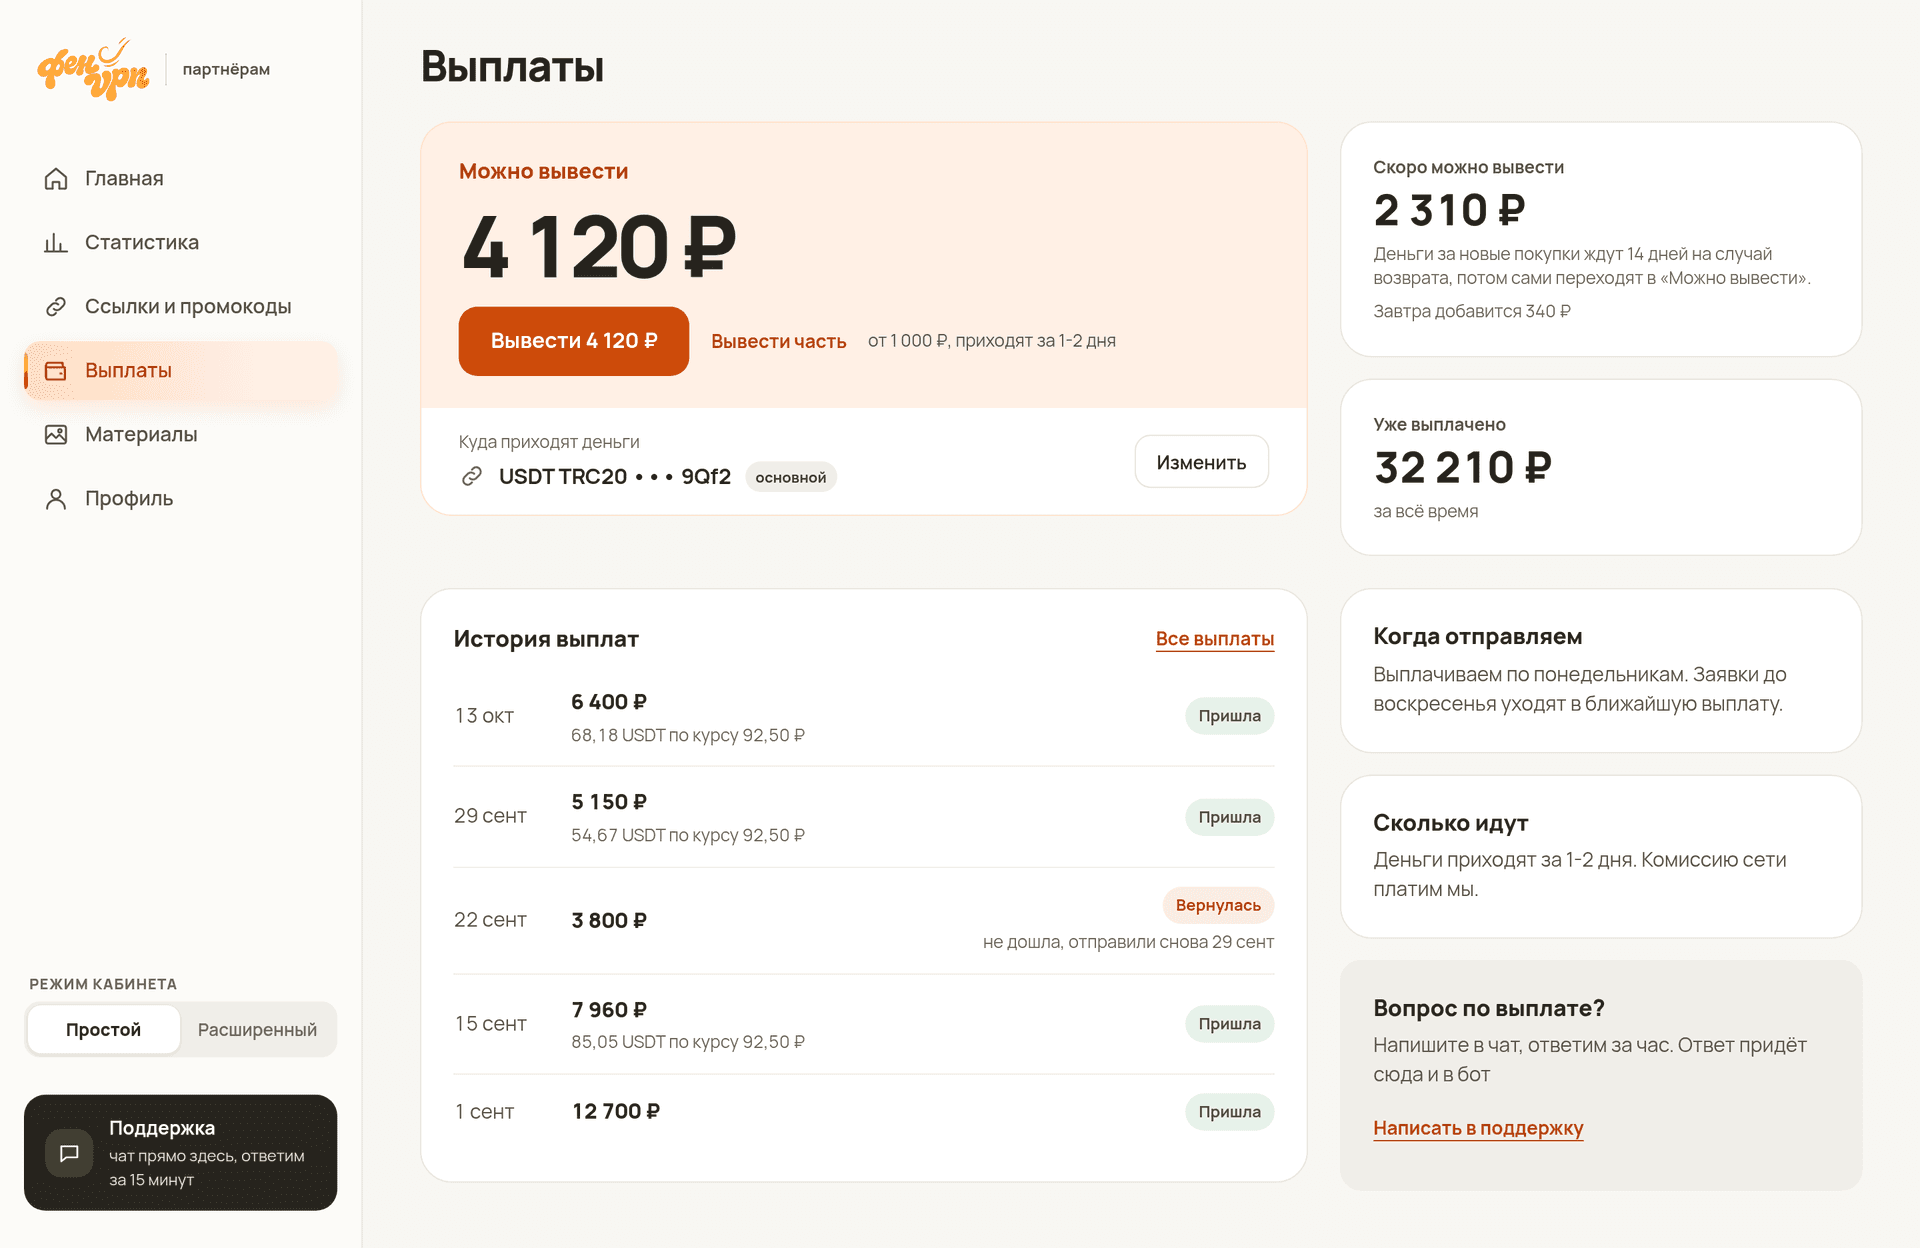Image resolution: width=1920 pixels, height=1248 pixels.
Task: Open Ссылки и промокоды page
Action: click(181, 306)
